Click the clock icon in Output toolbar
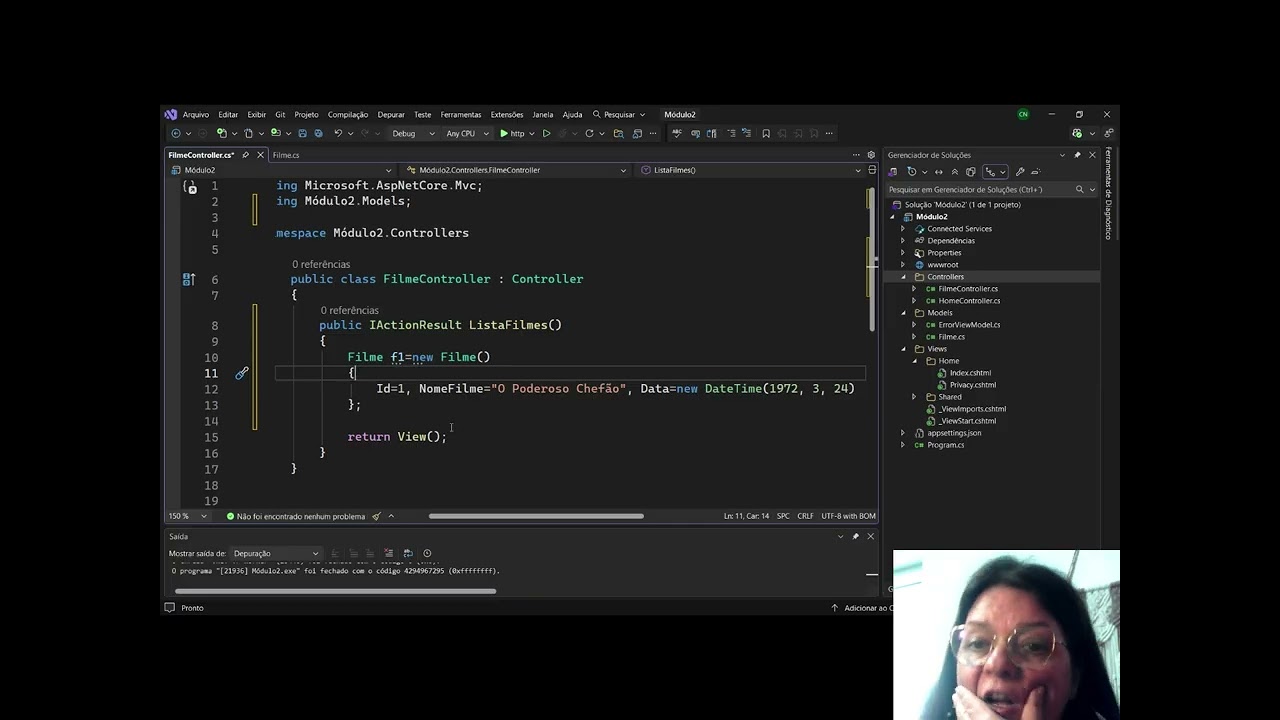 coord(427,553)
